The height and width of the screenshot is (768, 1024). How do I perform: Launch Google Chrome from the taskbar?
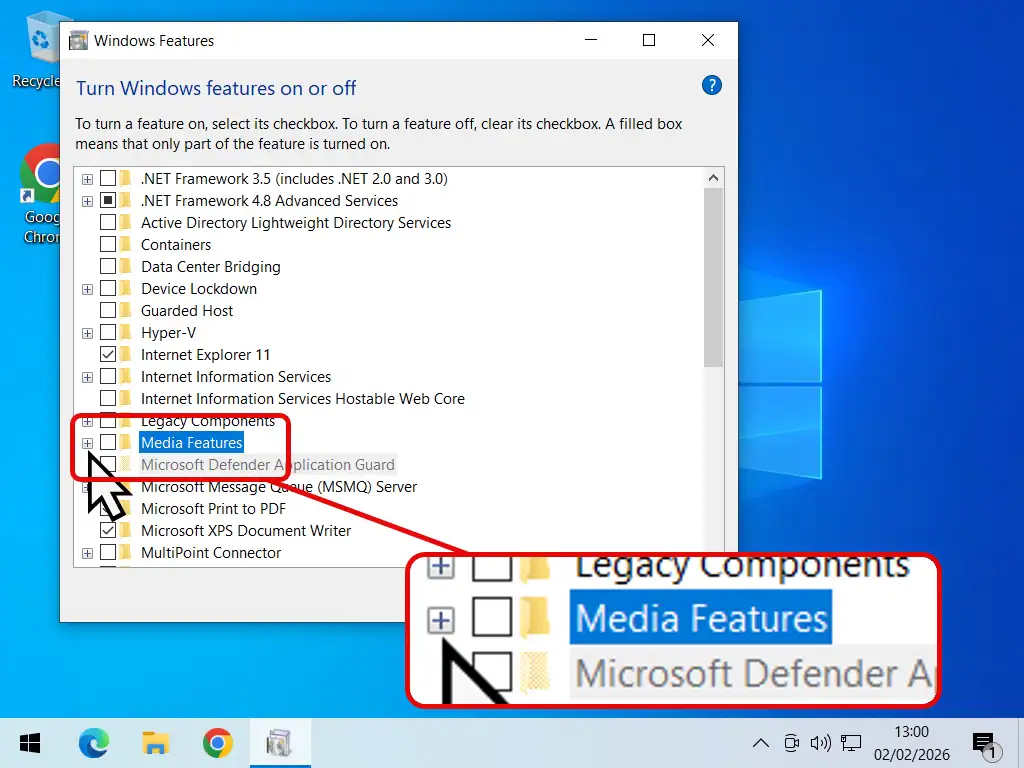point(218,743)
